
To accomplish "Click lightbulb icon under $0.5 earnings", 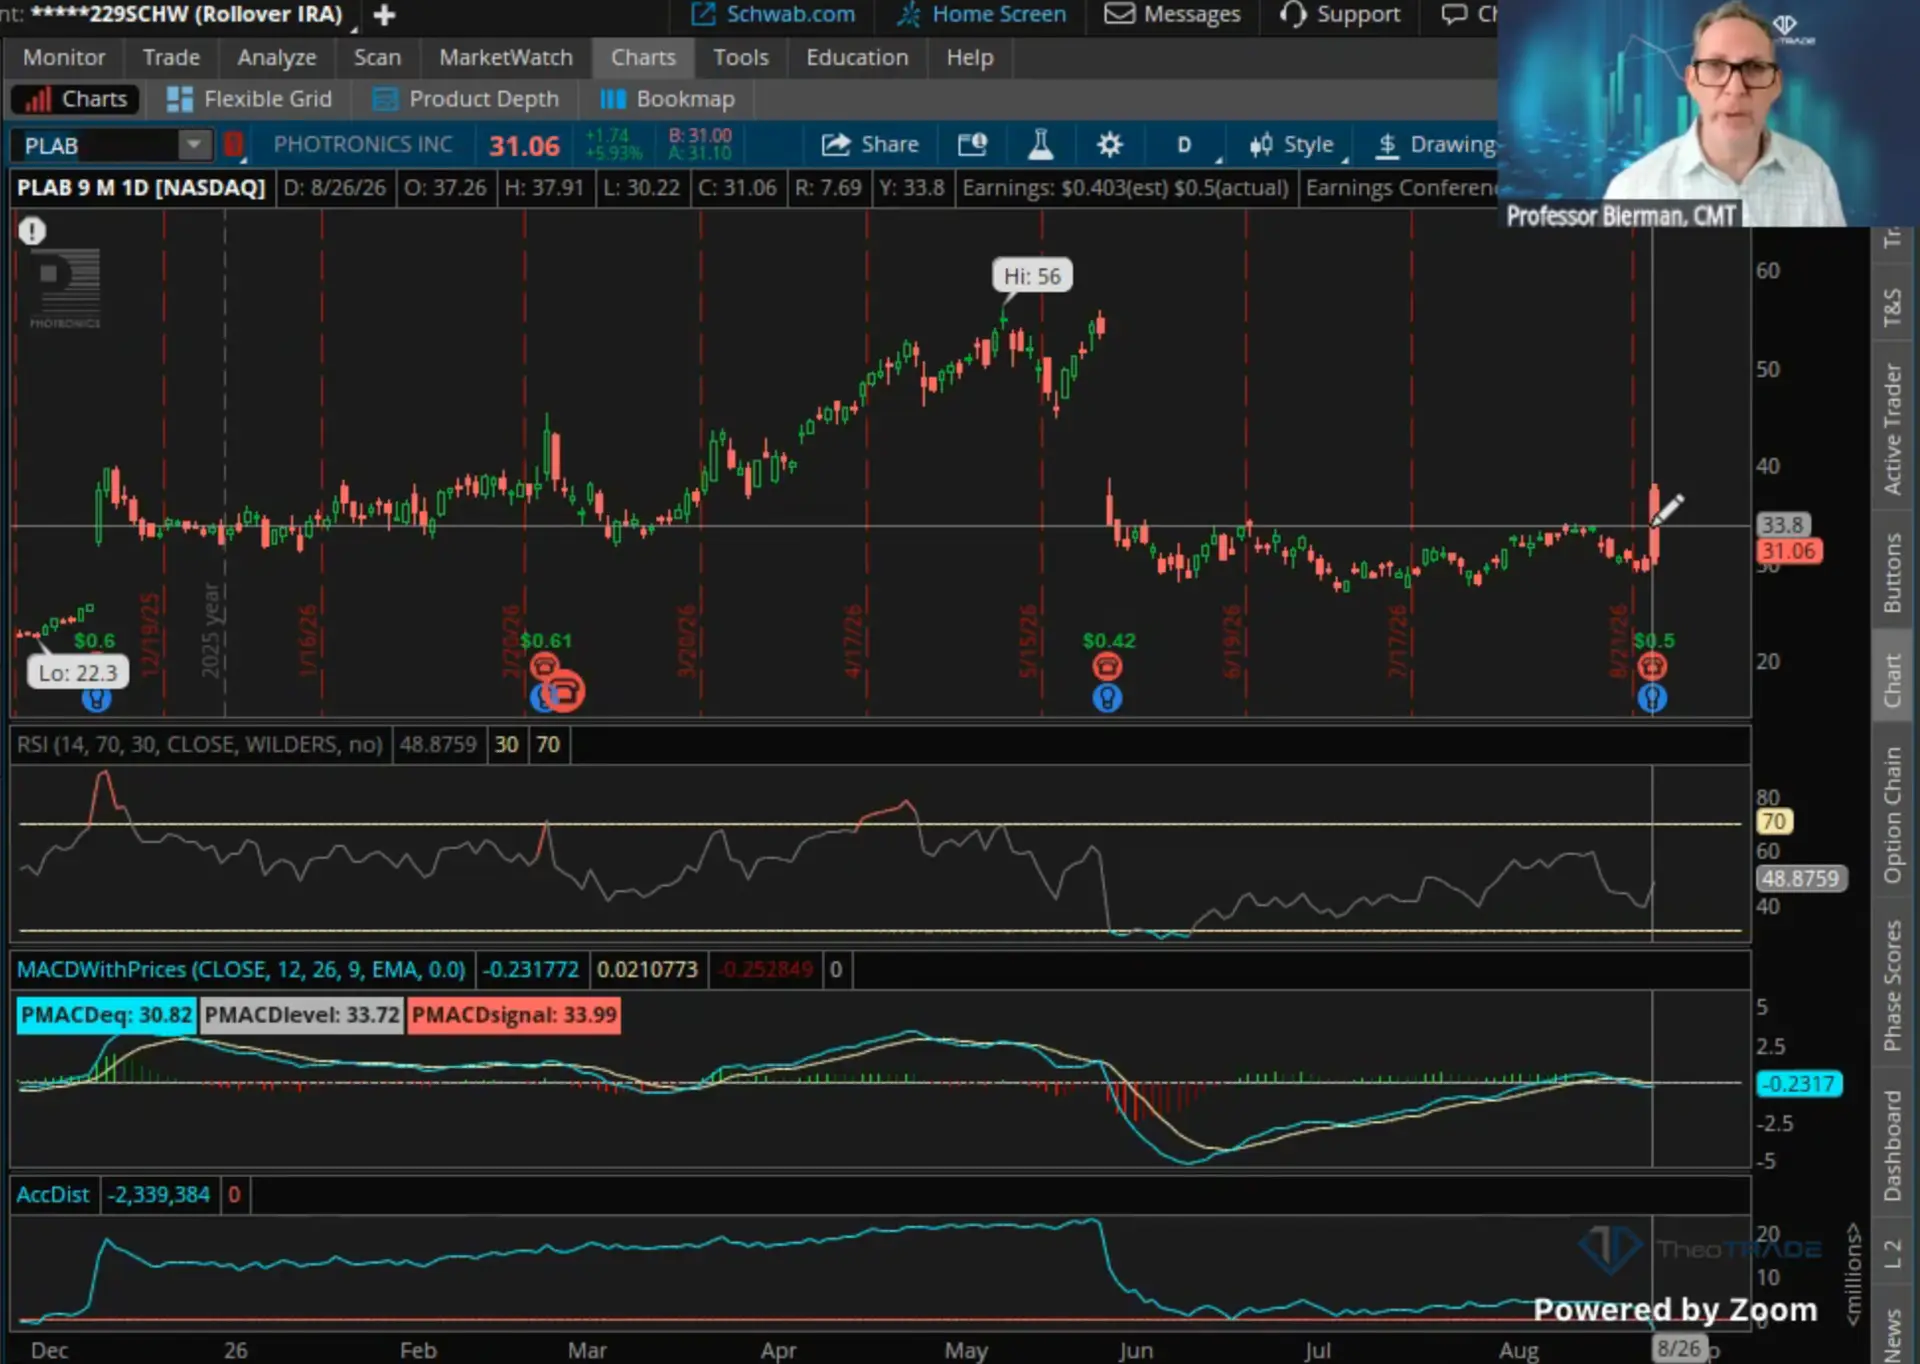I will pos(1652,697).
